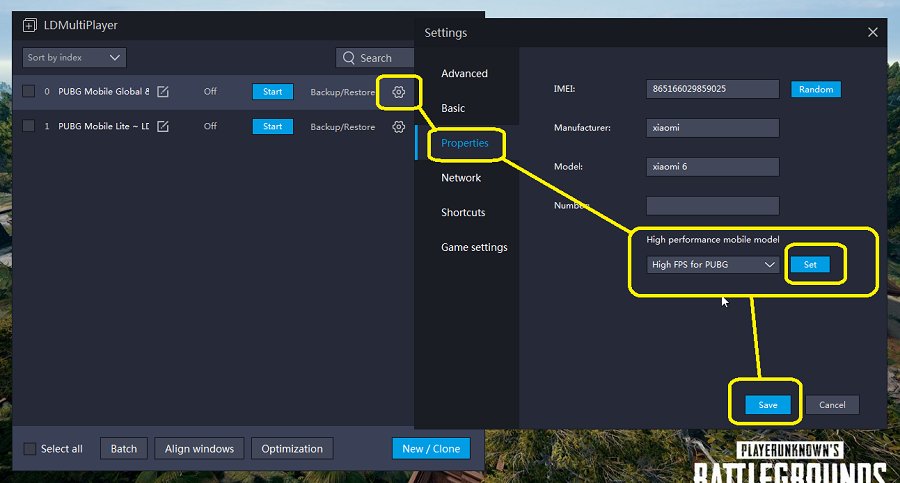Open the Optimization button
900x483 pixels.
[292, 449]
